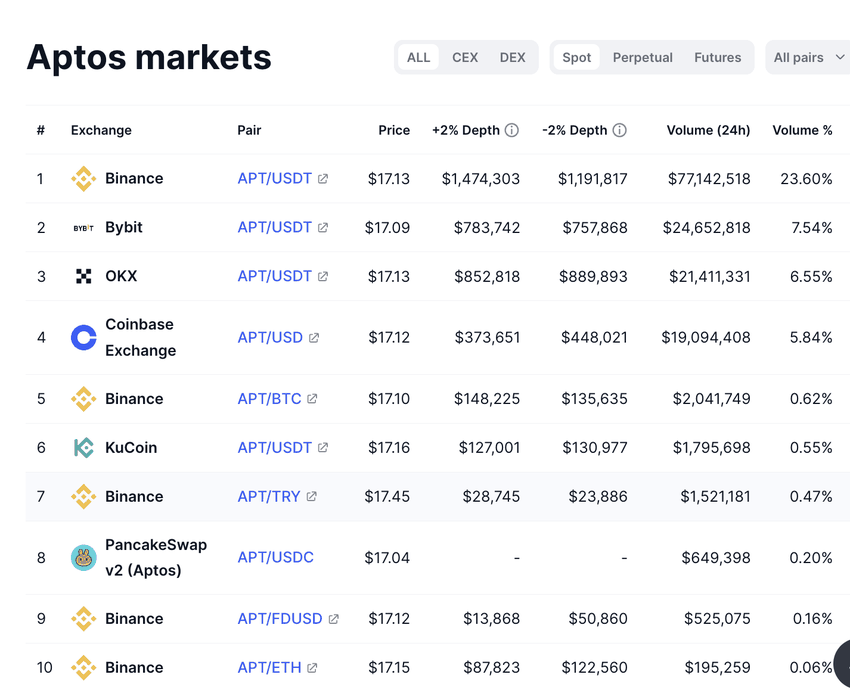Image resolution: width=850 pixels, height=690 pixels.
Task: Click the Aptos markets heading
Action: click(x=149, y=57)
